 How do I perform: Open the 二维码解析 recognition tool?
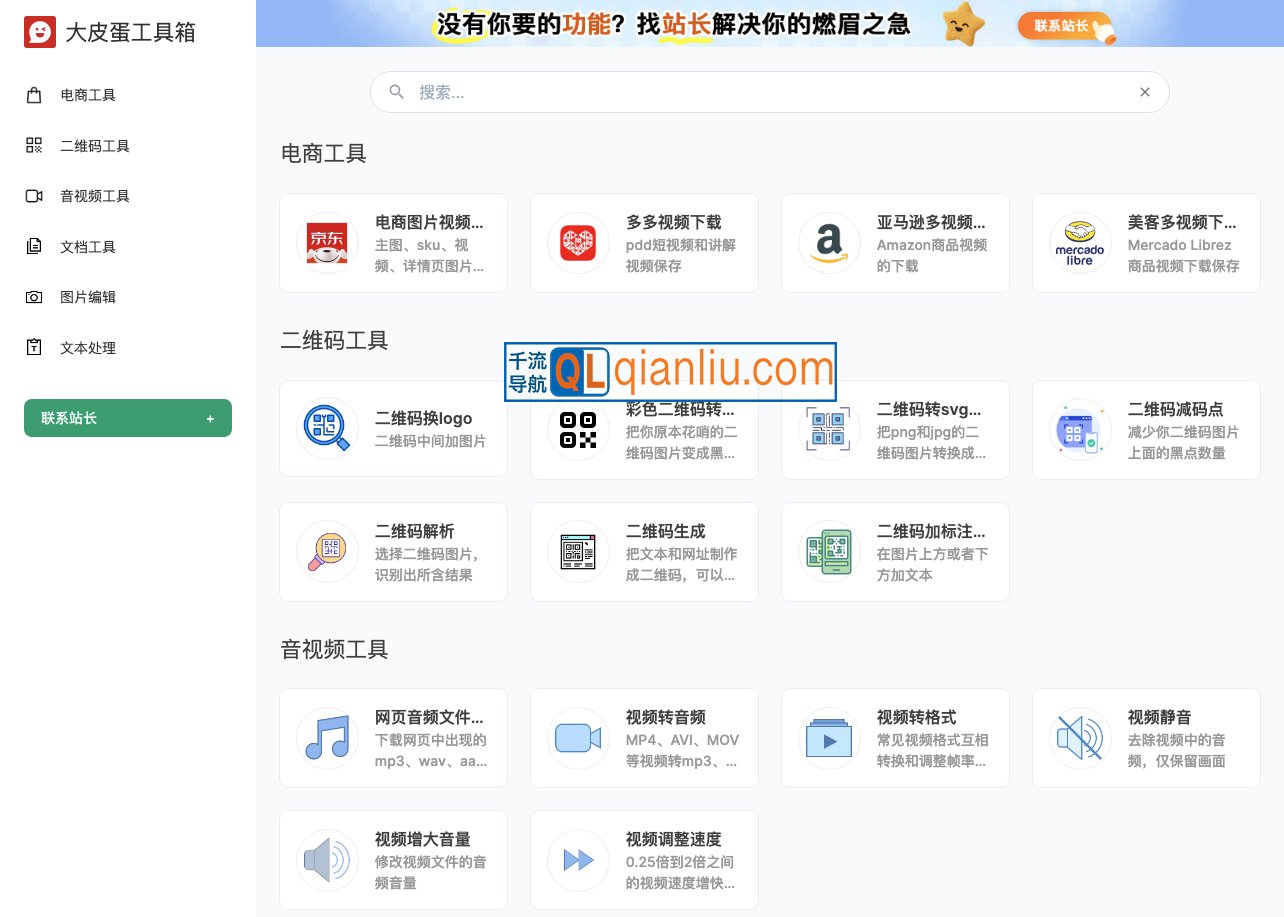tap(393, 551)
